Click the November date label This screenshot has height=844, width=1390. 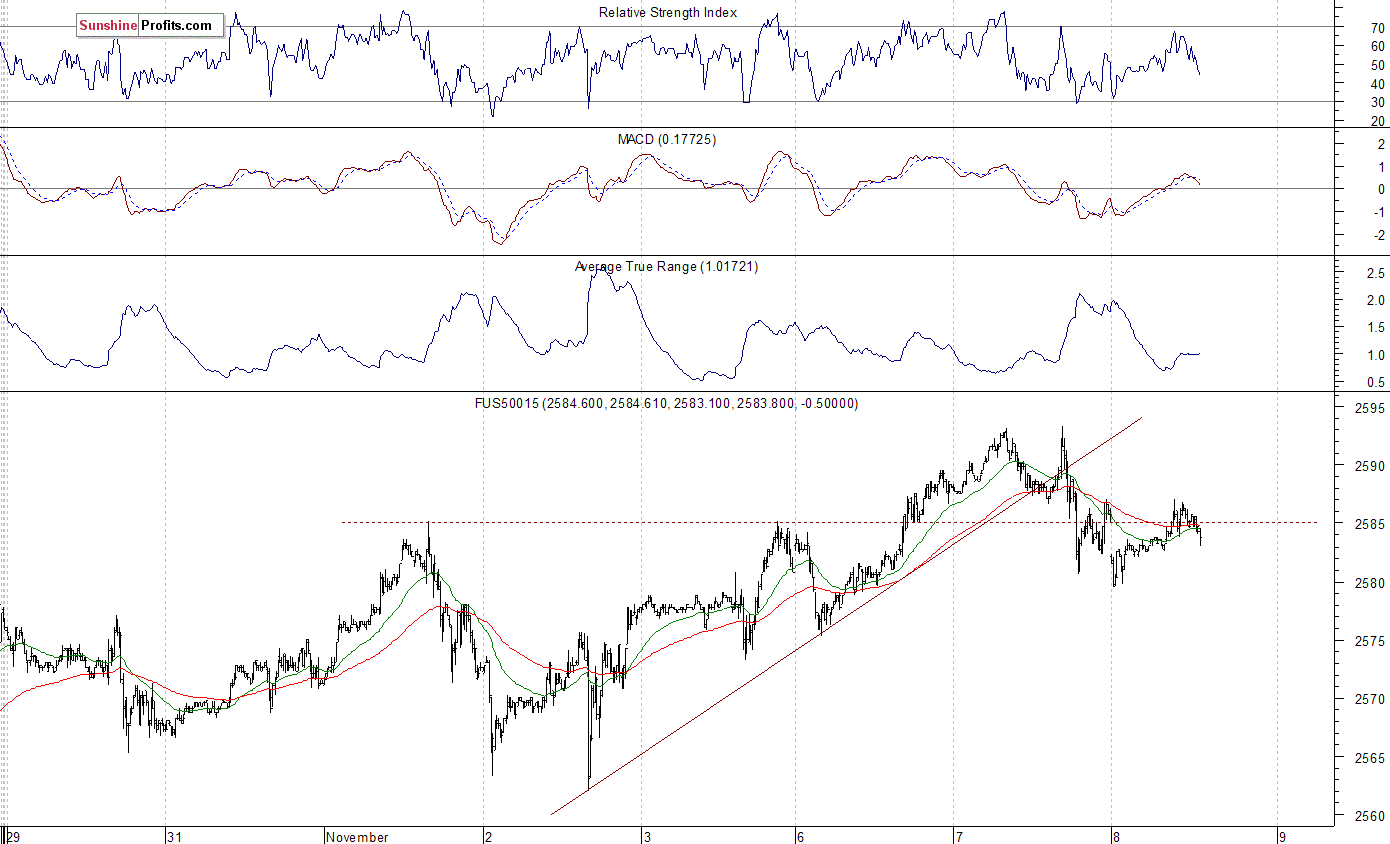(x=357, y=836)
